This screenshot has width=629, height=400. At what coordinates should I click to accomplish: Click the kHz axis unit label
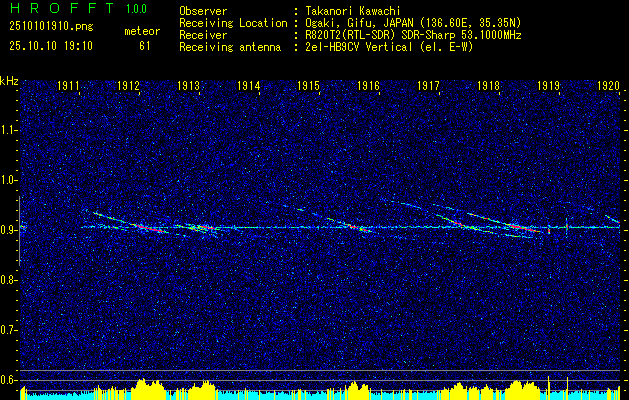point(9,81)
